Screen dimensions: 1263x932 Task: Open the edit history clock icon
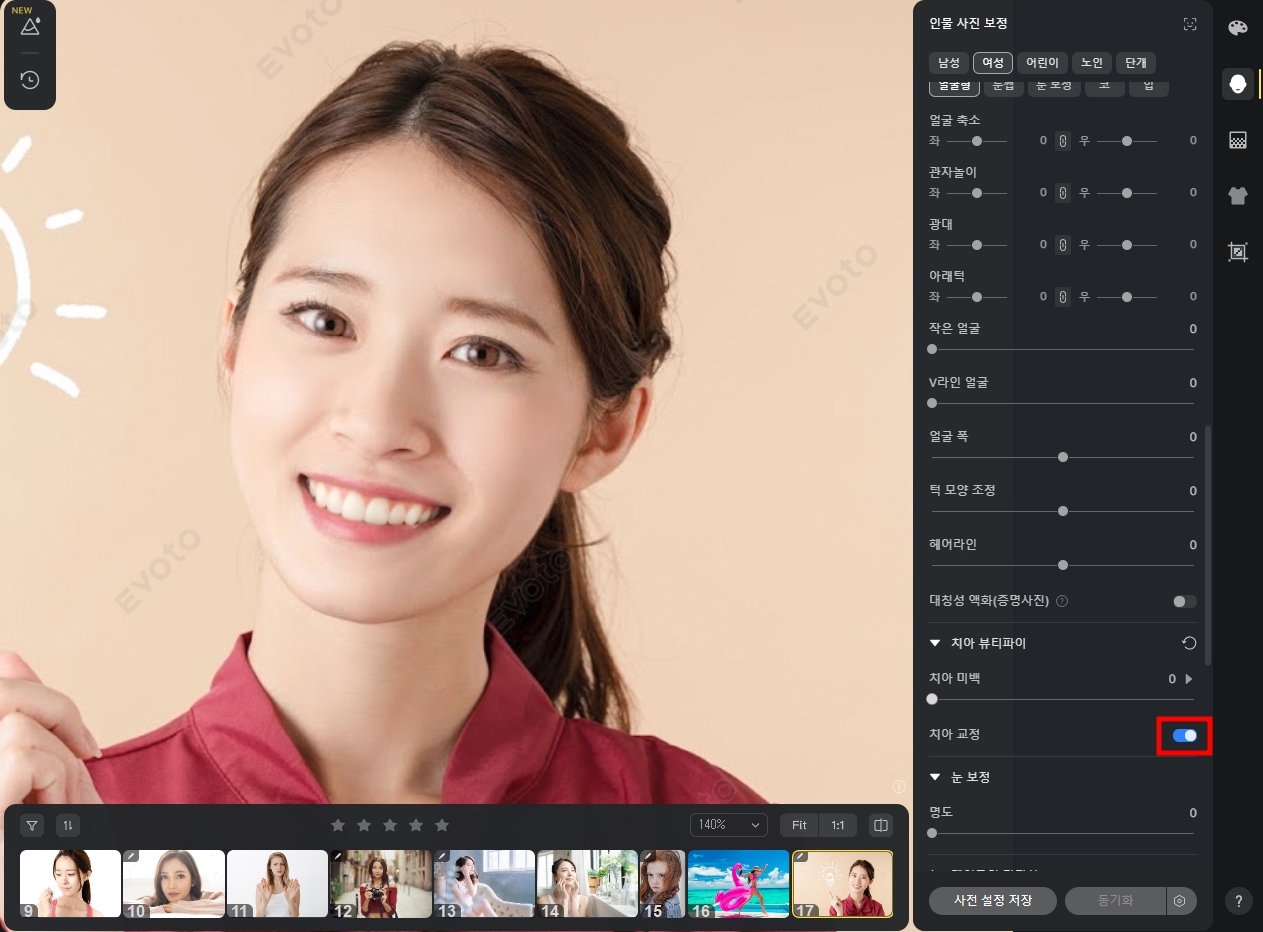click(x=30, y=80)
